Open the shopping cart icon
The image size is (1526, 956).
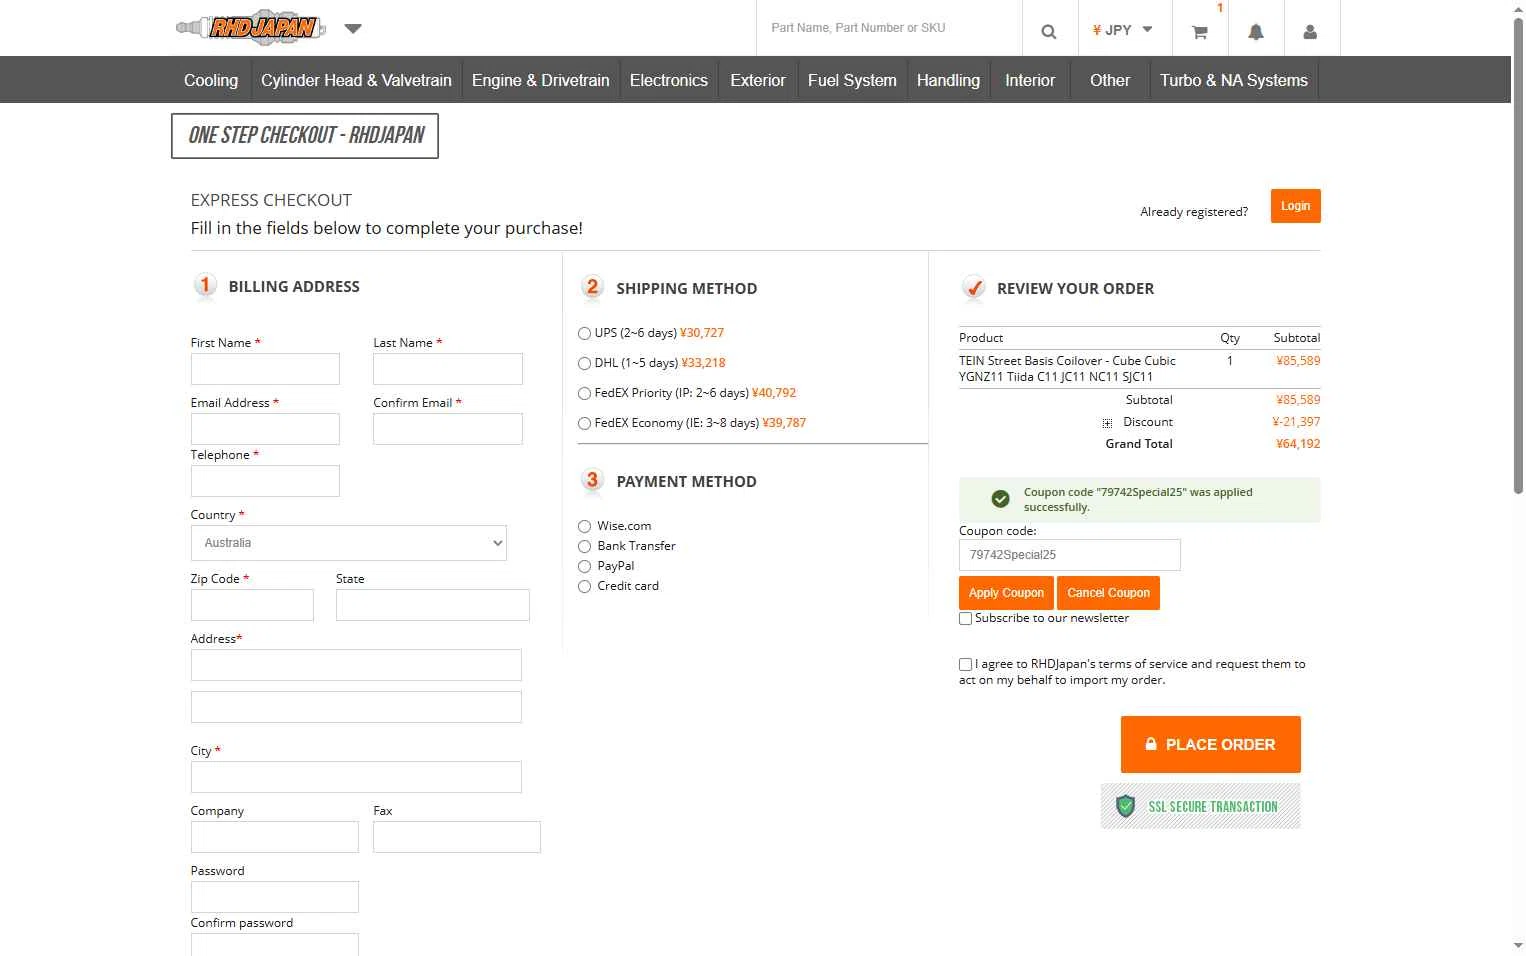tap(1200, 31)
